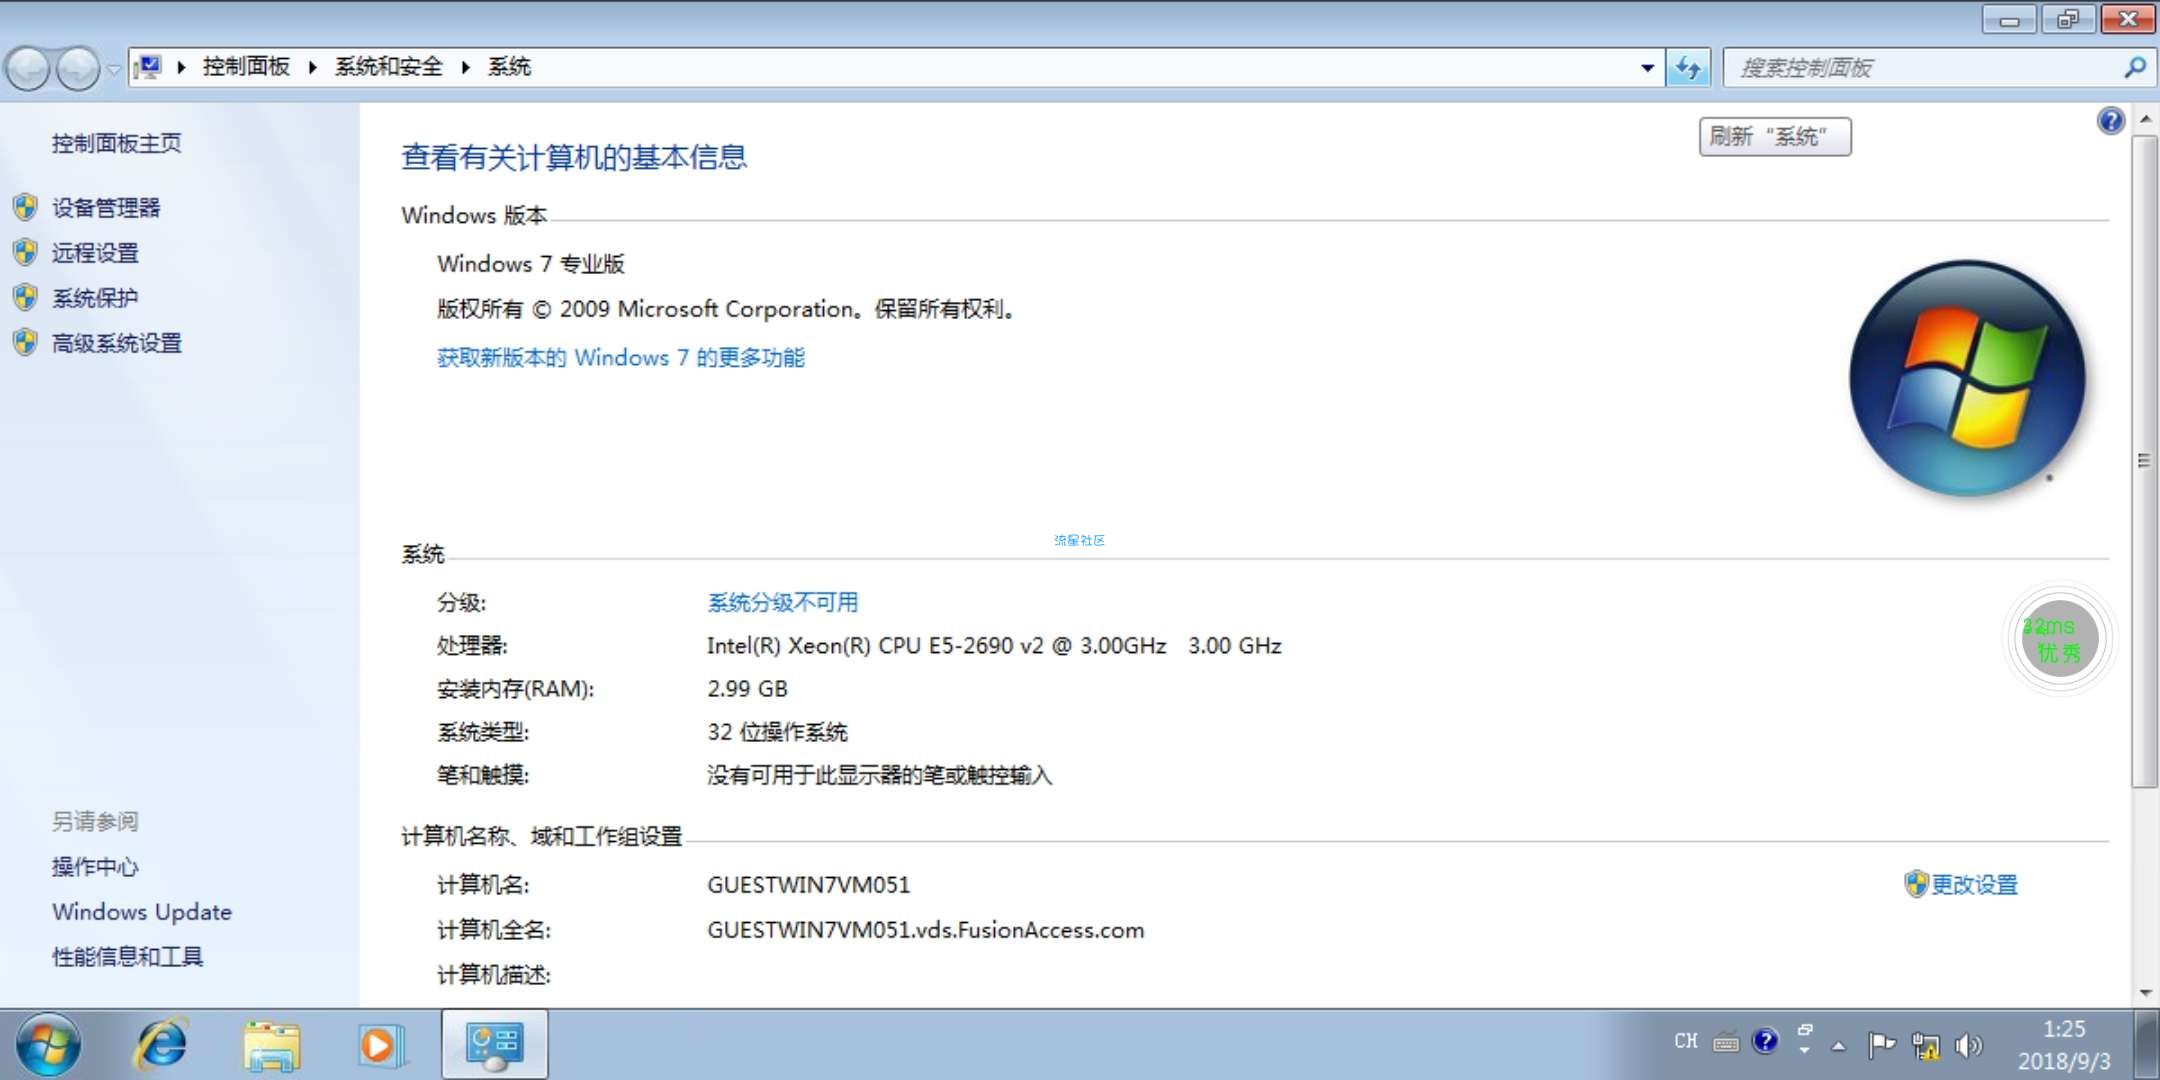Show hidden tray icons arrow

click(x=1838, y=1046)
